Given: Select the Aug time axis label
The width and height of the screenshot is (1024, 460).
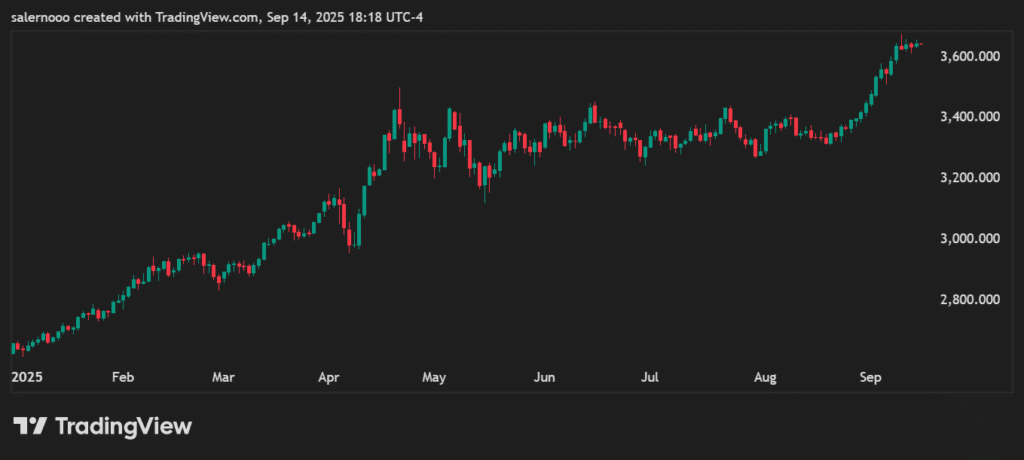Looking at the screenshot, I should [765, 378].
